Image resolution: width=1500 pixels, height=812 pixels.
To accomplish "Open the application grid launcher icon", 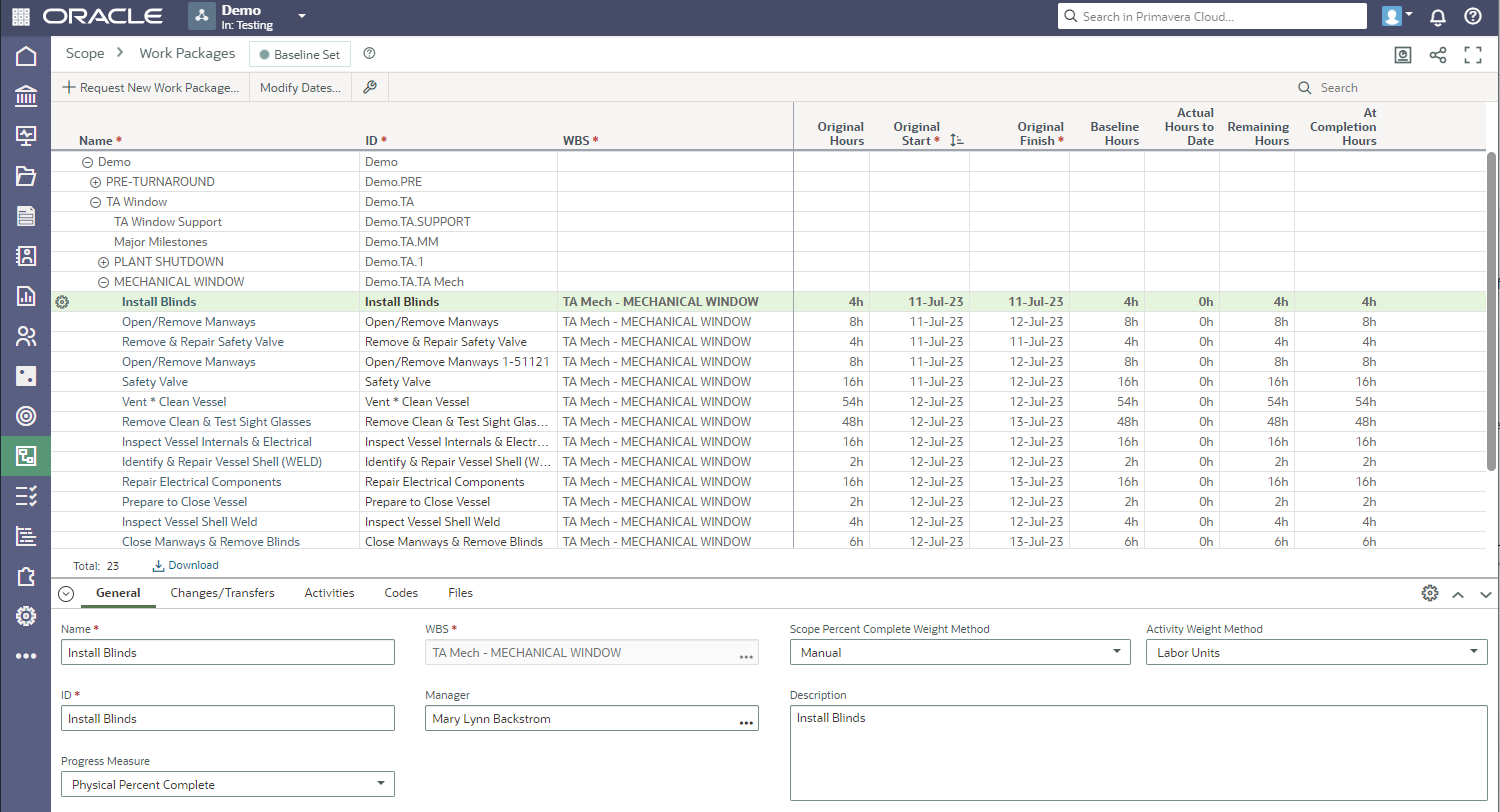I will [x=20, y=17].
